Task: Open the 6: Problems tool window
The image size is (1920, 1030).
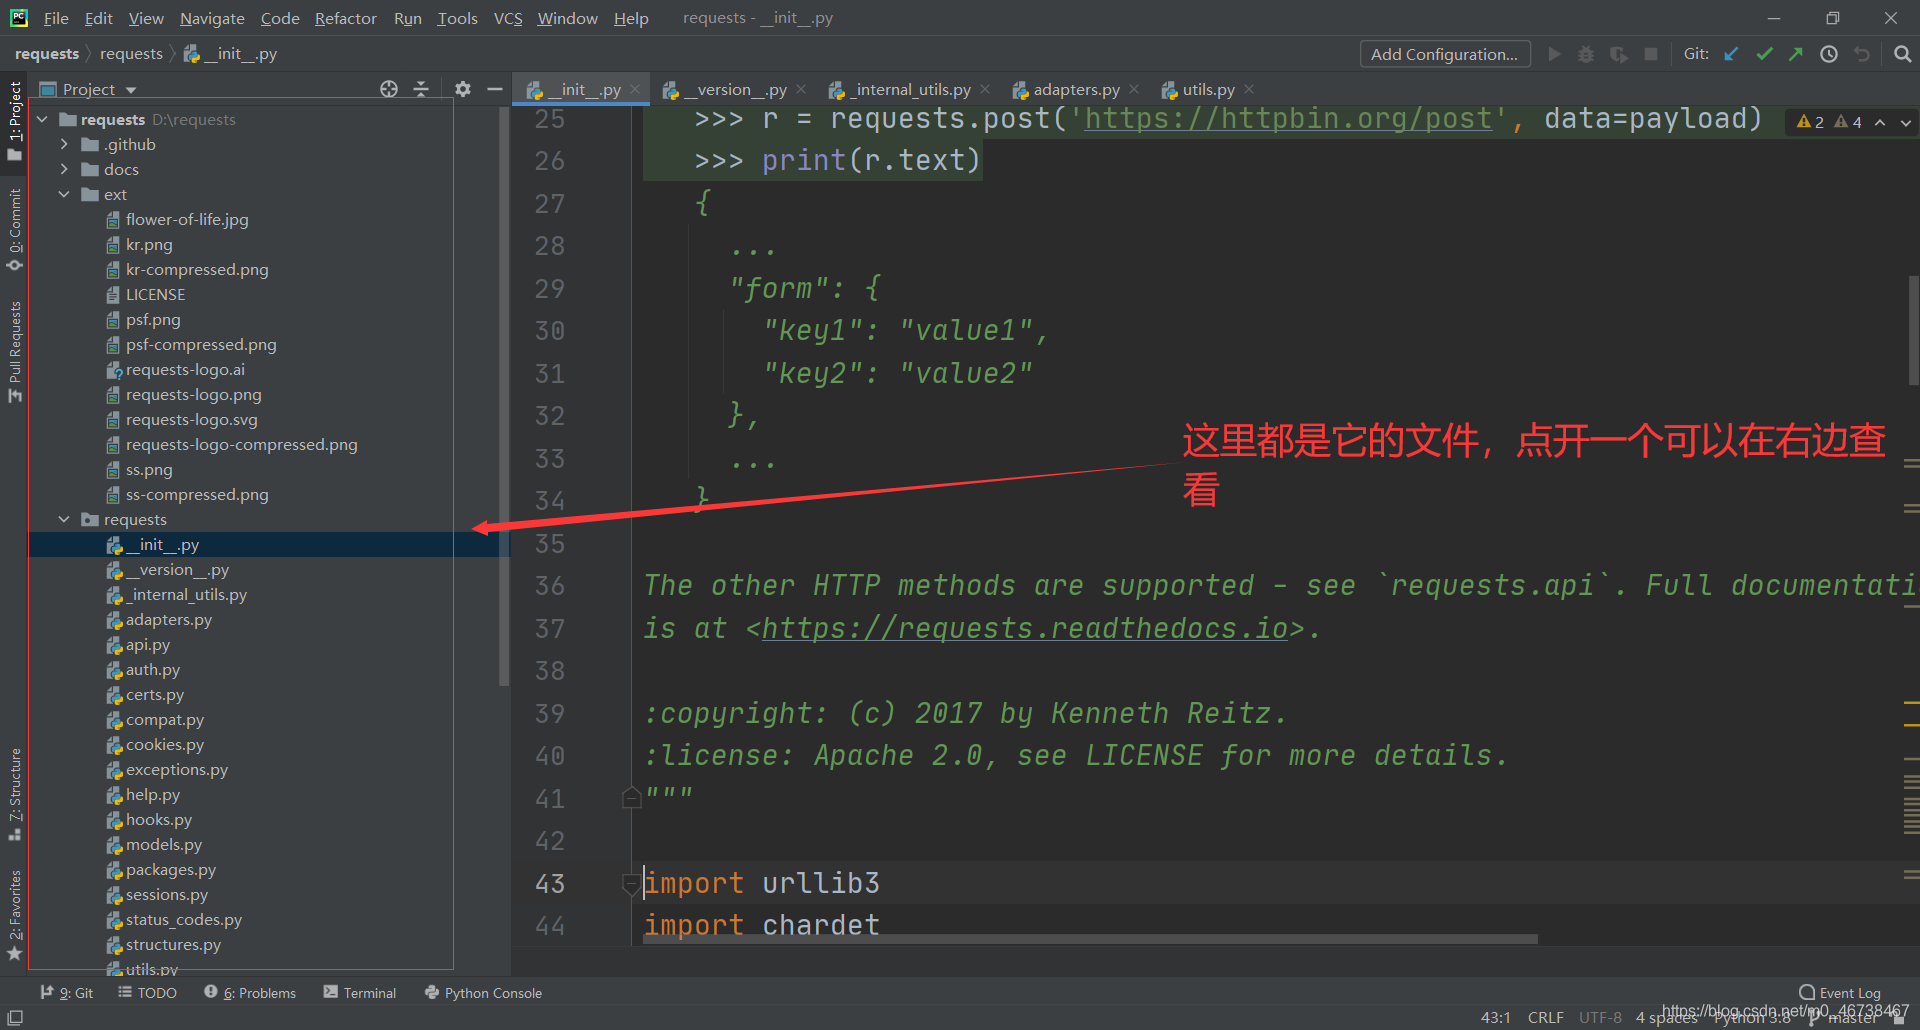Action: 250,993
